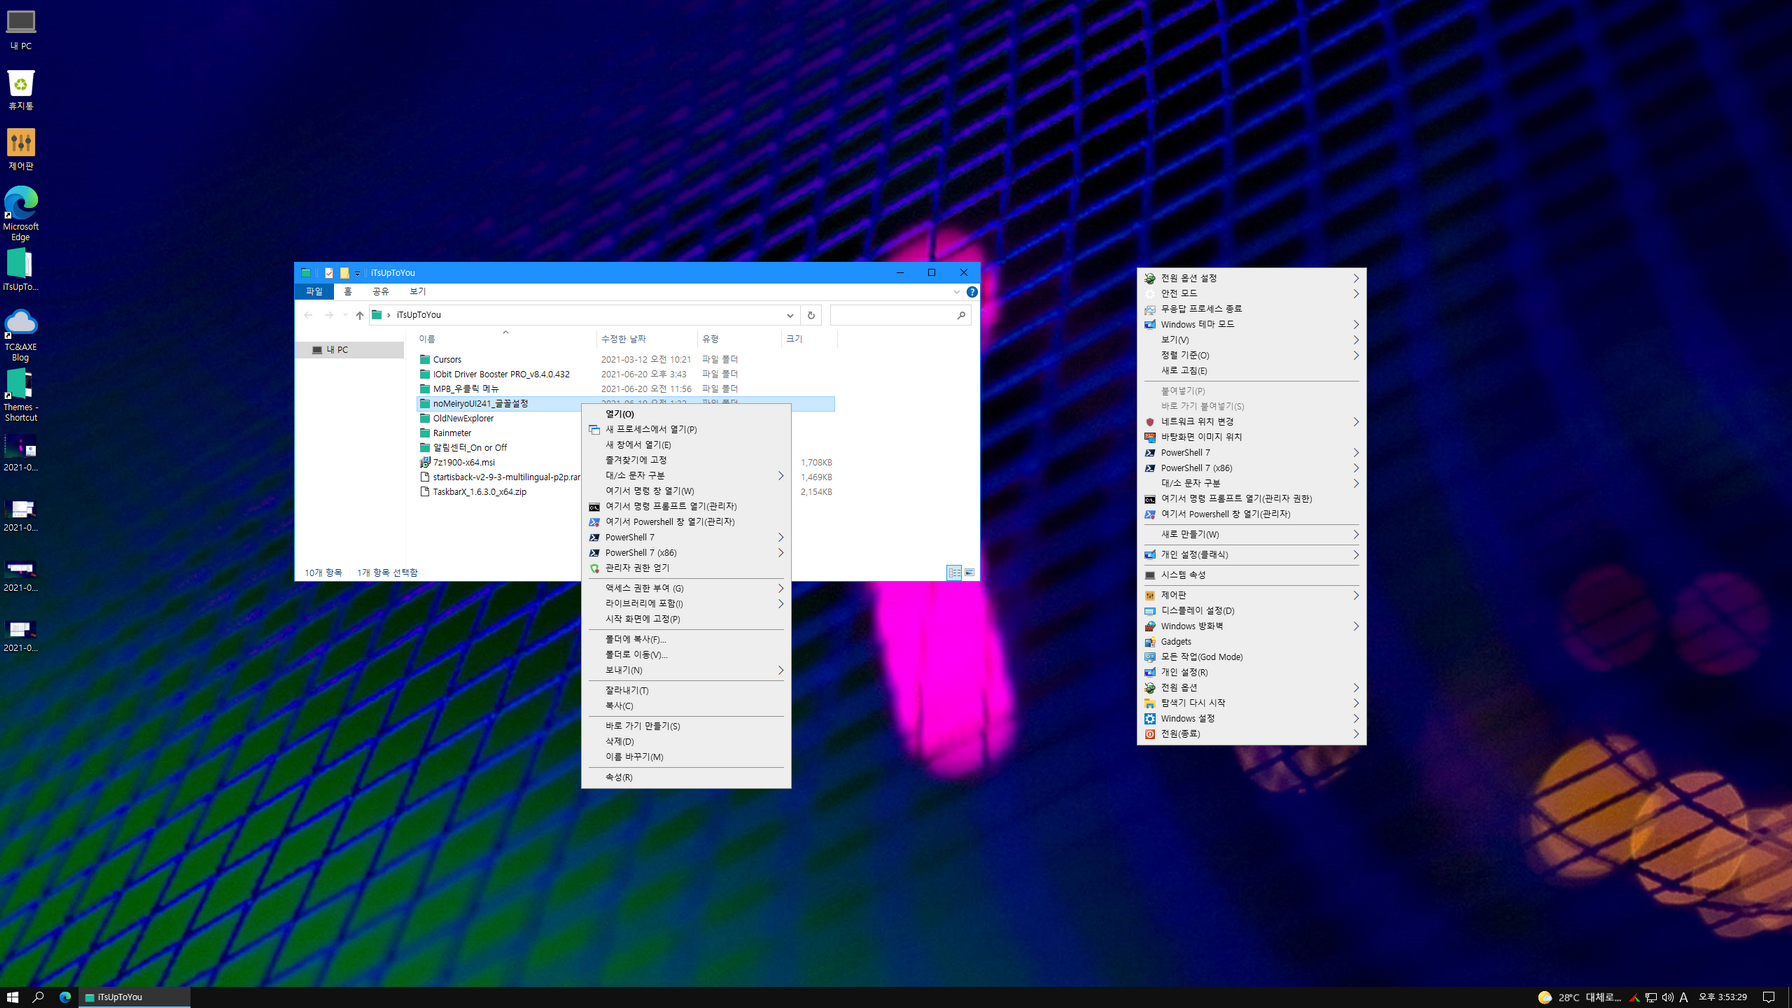Click the Explorer help question mark icon

click(972, 292)
